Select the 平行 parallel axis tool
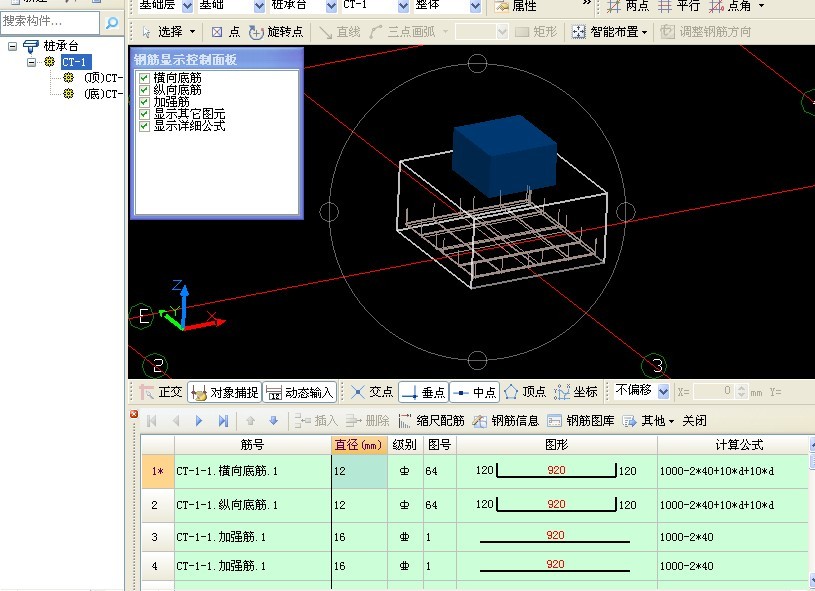The width and height of the screenshot is (815, 591). click(679, 6)
